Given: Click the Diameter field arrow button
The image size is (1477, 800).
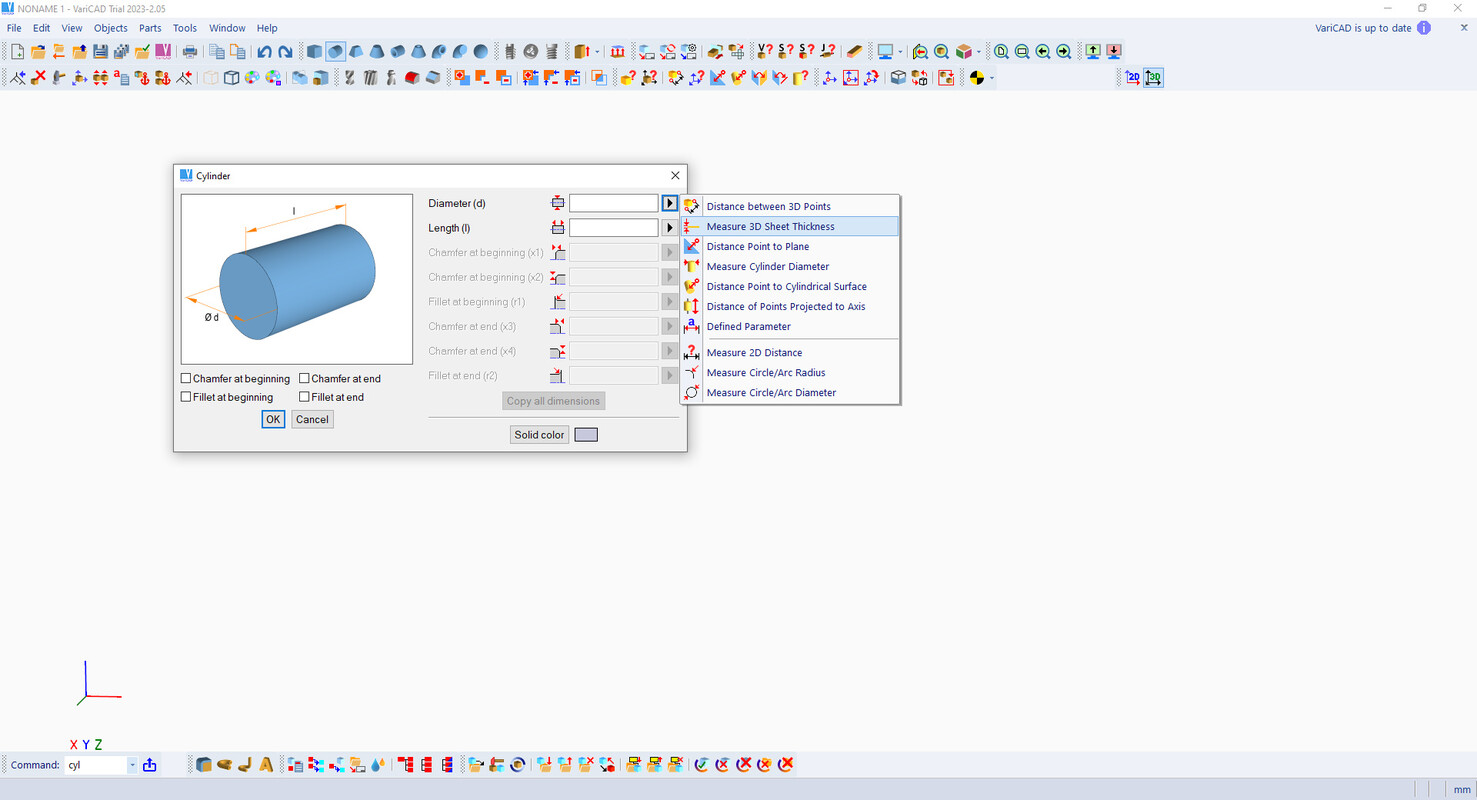Looking at the screenshot, I should (670, 203).
